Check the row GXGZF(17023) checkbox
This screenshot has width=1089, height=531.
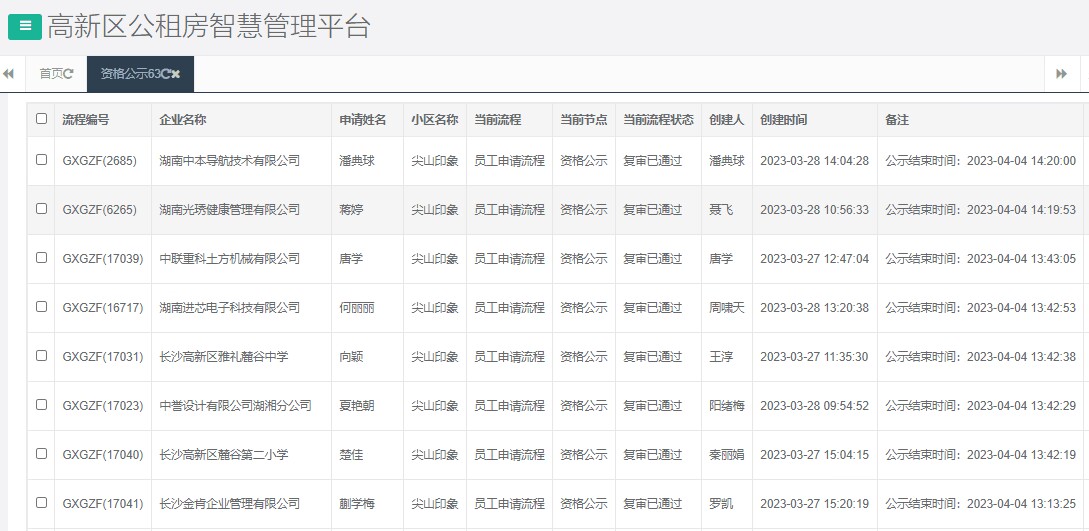(x=42, y=404)
